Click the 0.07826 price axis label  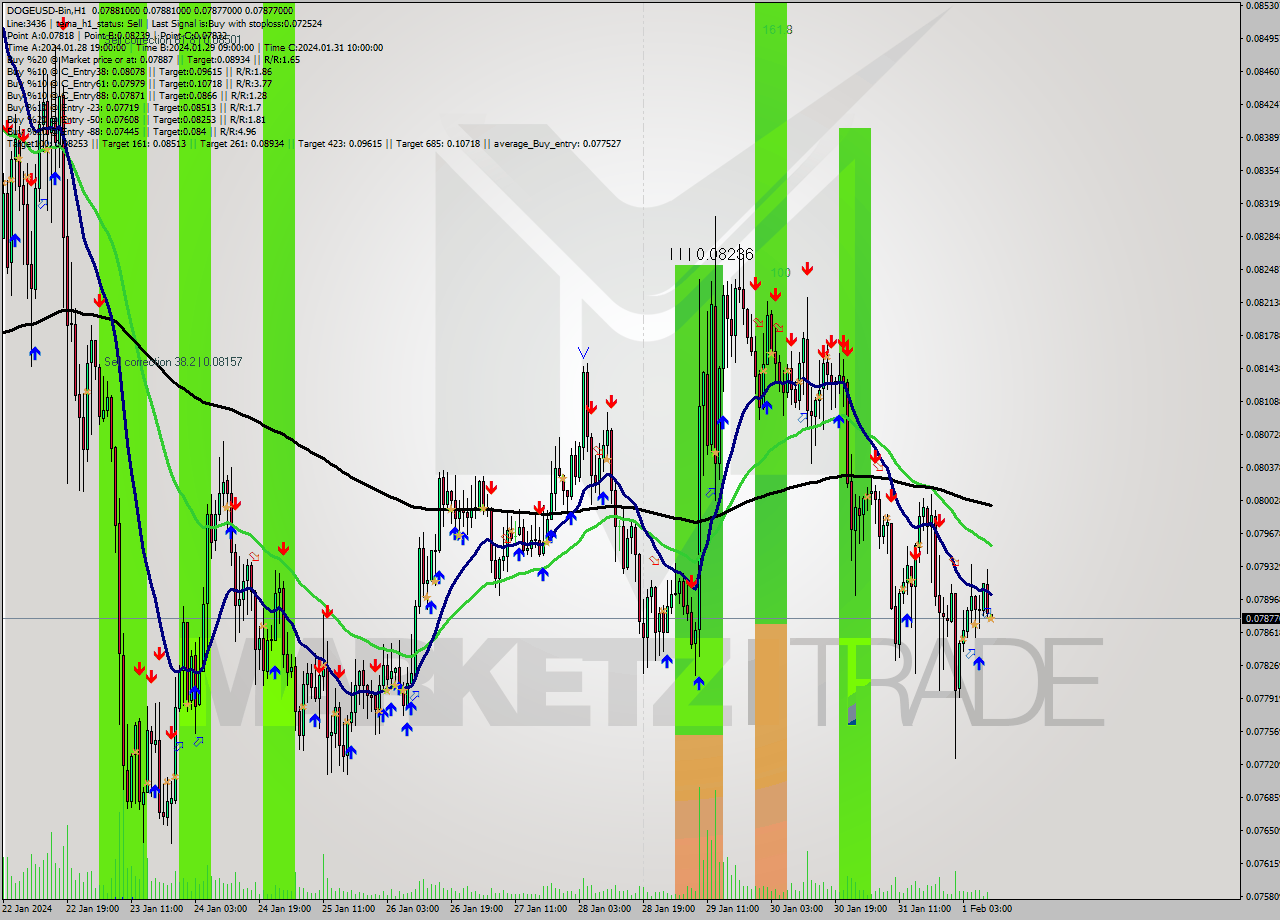[x=1262, y=665]
